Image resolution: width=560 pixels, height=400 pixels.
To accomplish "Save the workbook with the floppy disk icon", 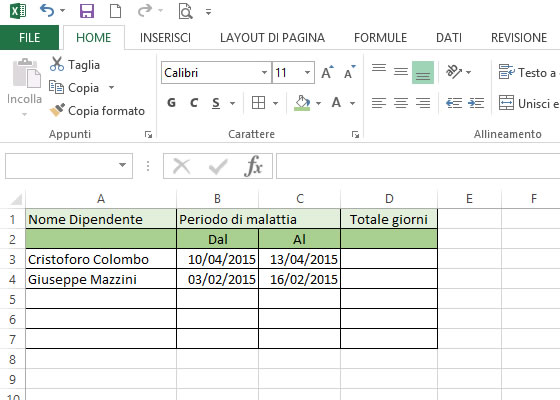I will (87, 11).
